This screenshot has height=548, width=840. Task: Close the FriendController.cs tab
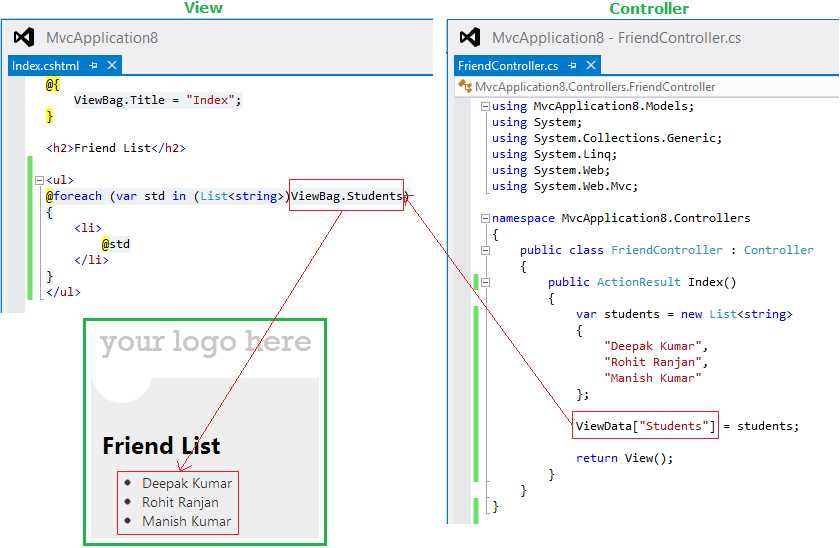591,65
